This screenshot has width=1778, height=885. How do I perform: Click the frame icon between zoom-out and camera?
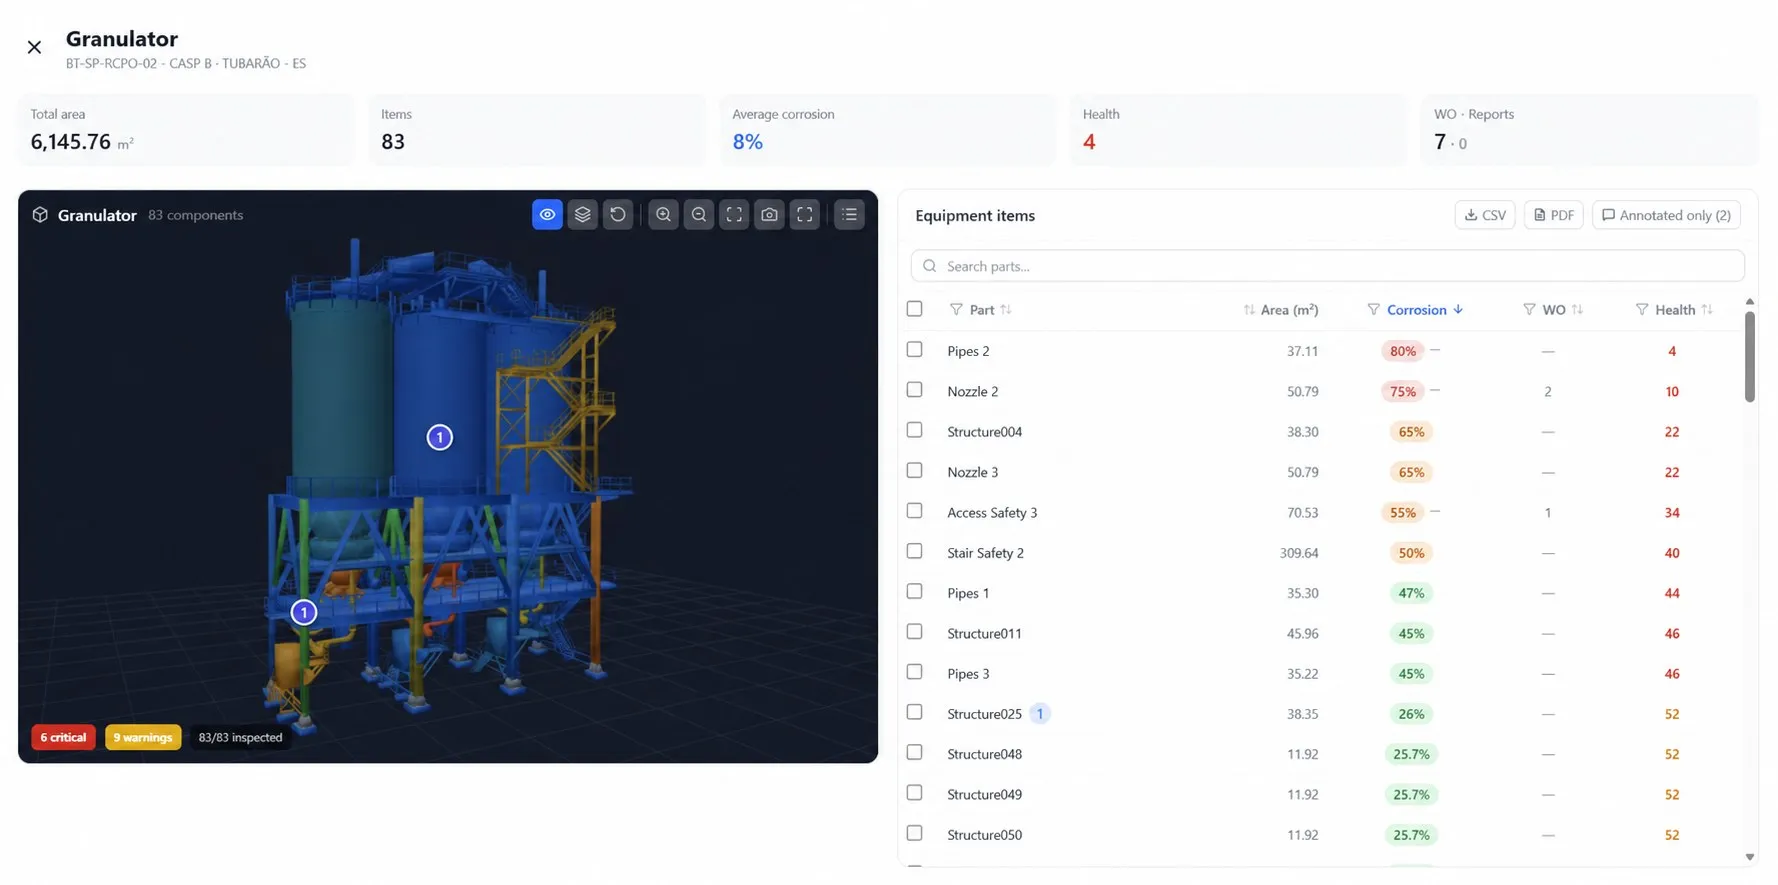pos(734,214)
